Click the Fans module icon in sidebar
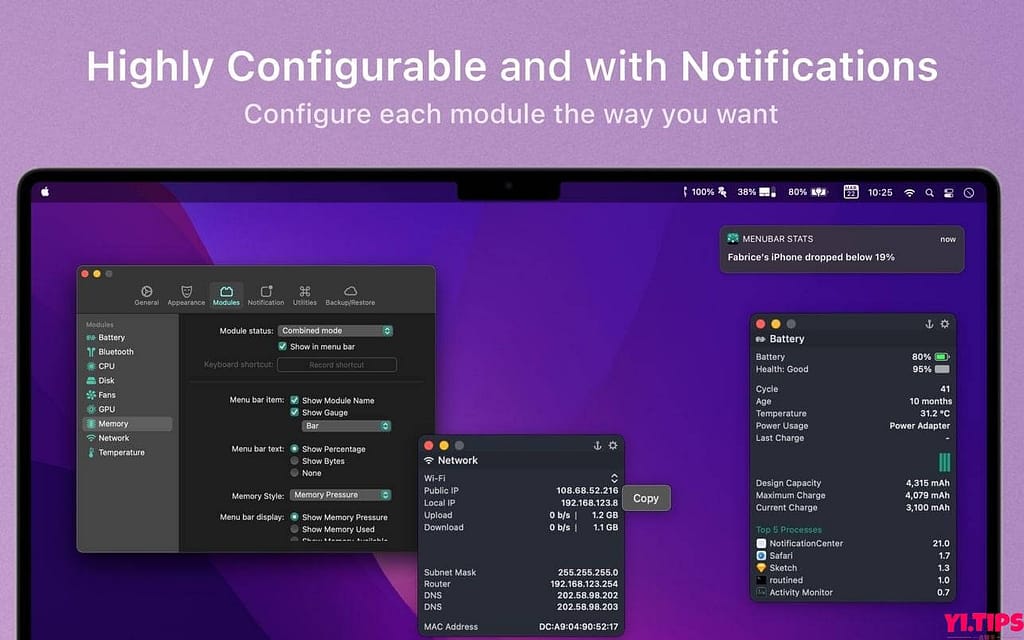Image resolution: width=1024 pixels, height=640 pixels. 91,395
